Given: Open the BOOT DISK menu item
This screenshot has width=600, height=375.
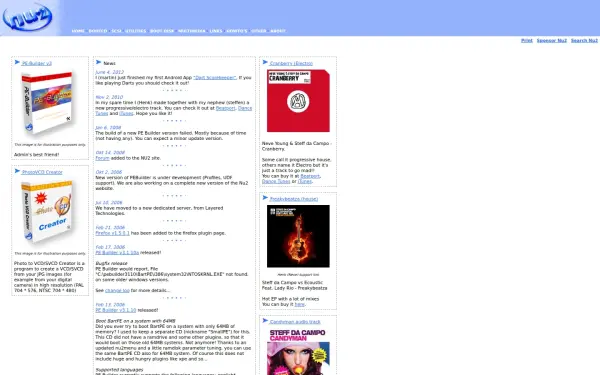Looking at the screenshot, I should [162, 31].
